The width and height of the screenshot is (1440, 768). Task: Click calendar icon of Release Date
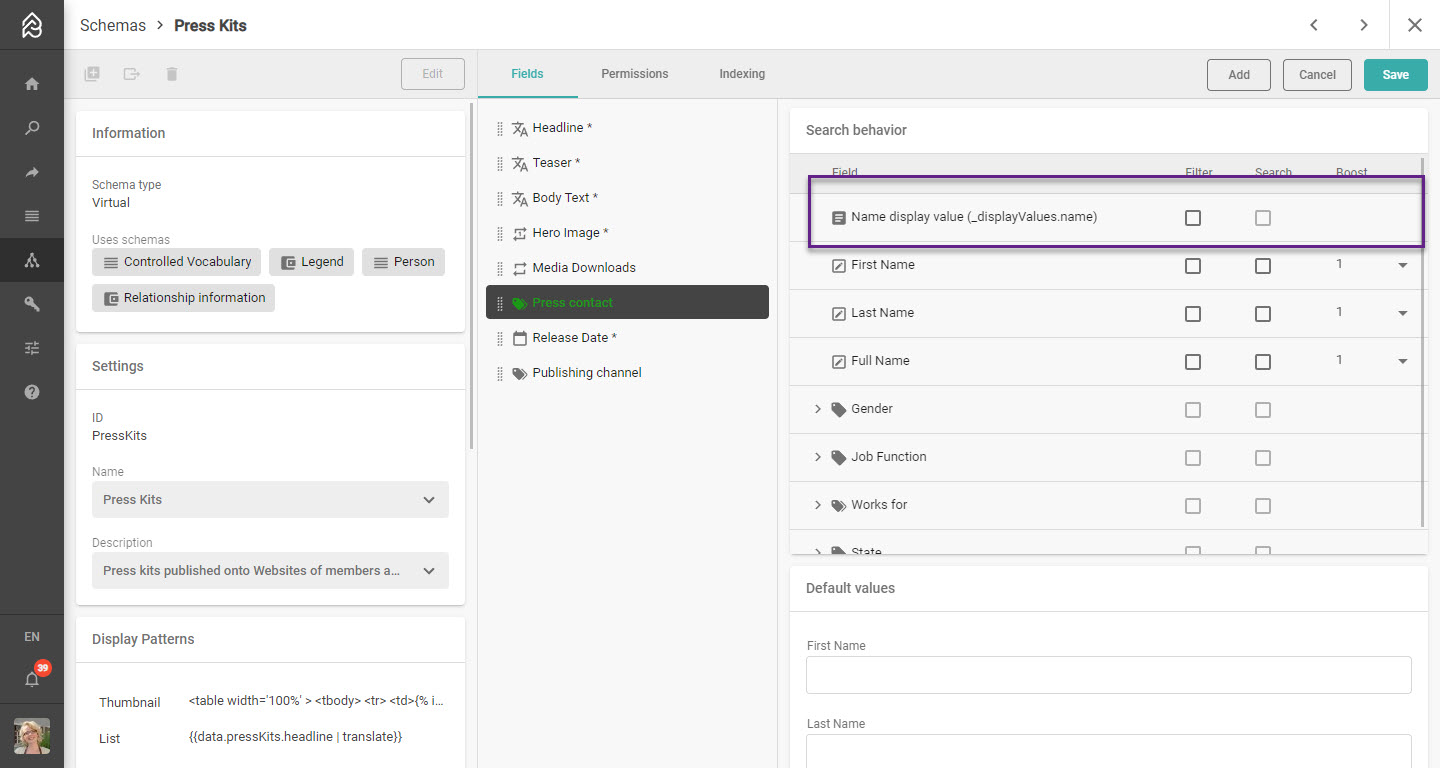point(520,339)
